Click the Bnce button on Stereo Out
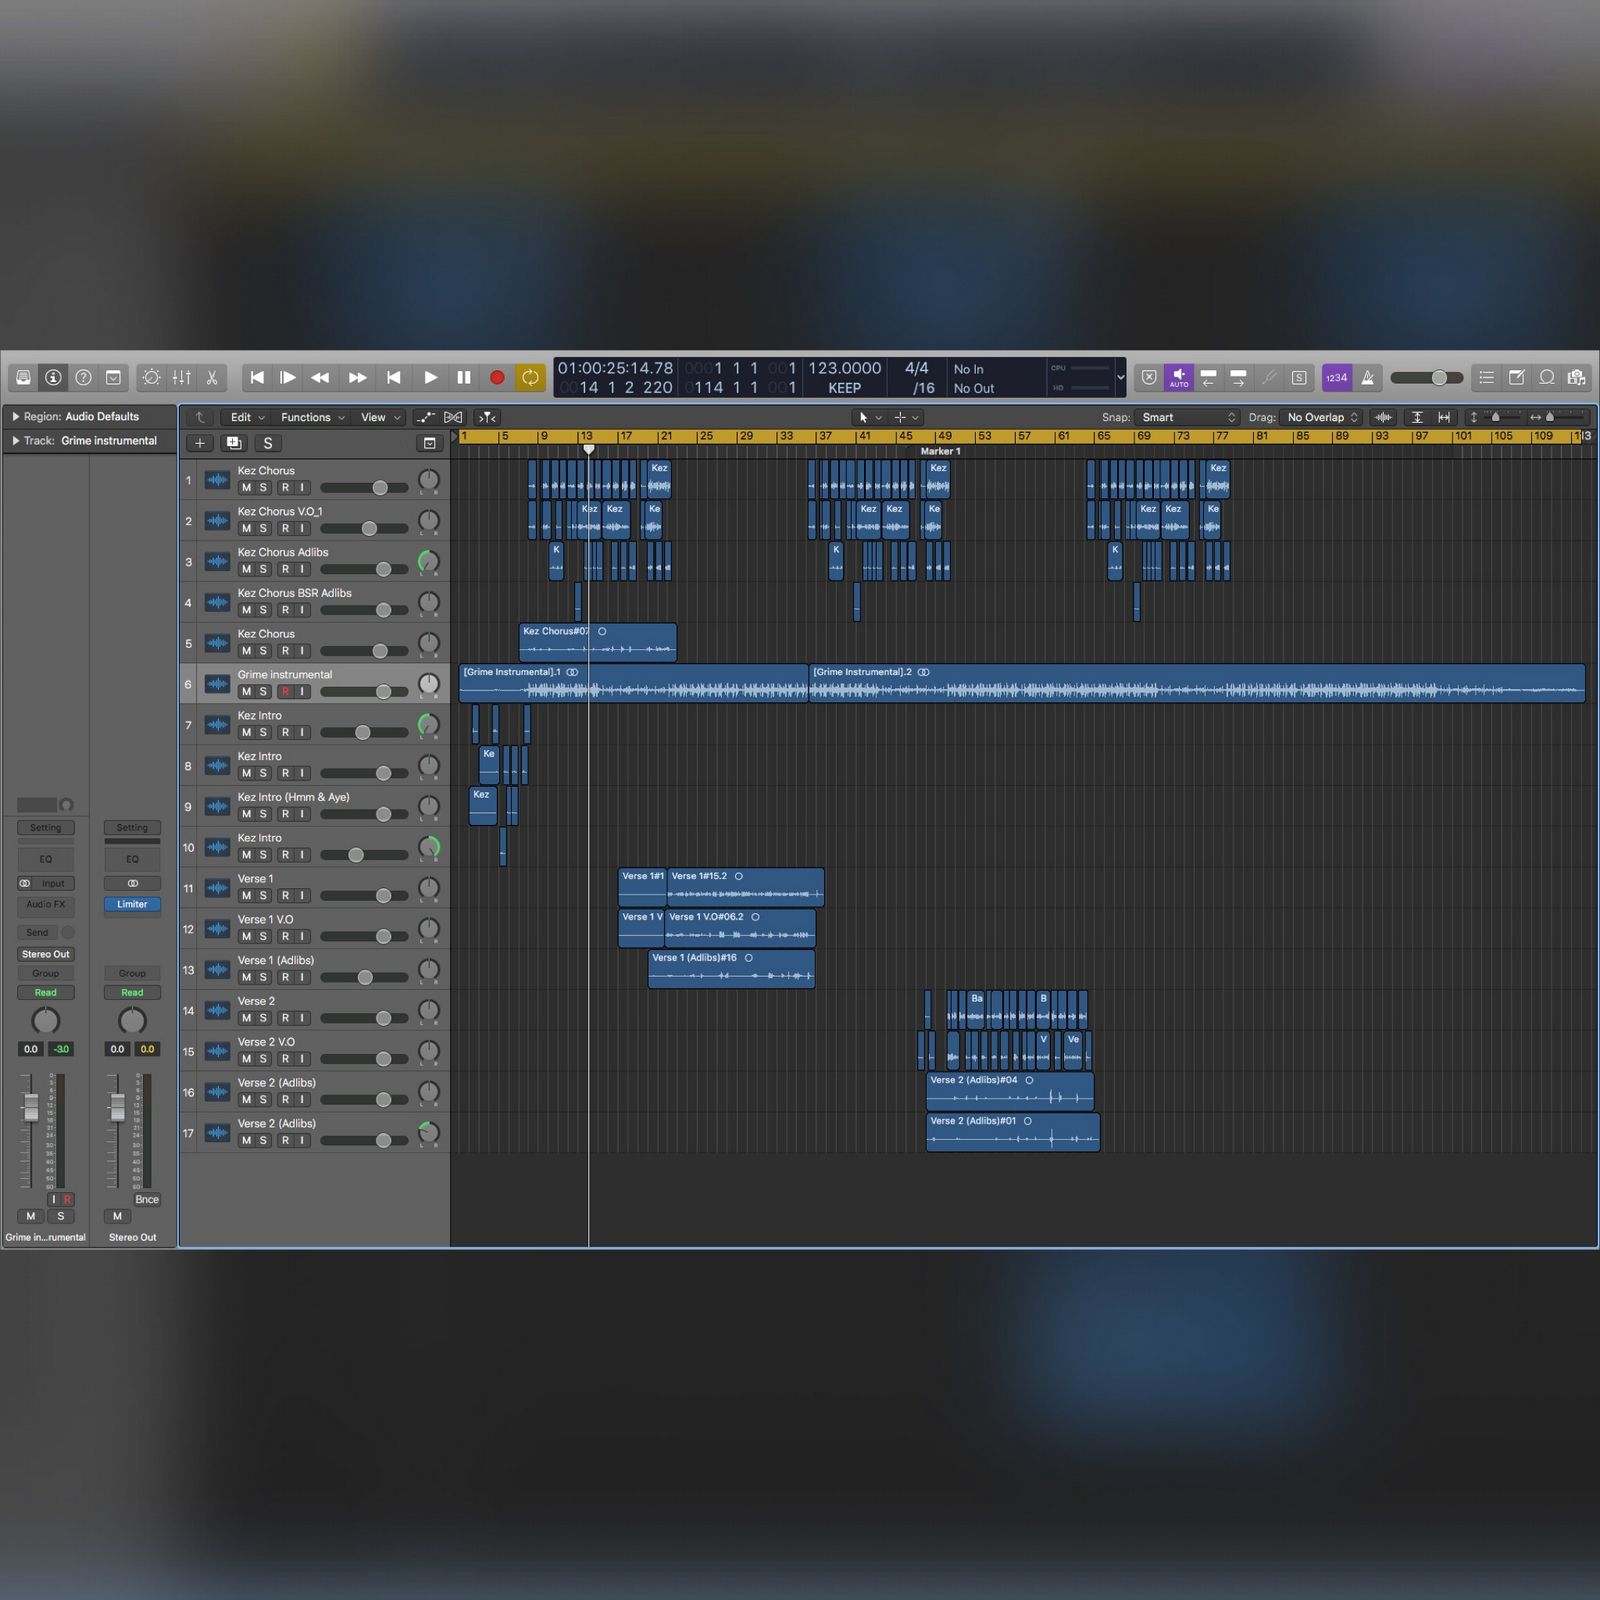 pyautogui.click(x=146, y=1199)
